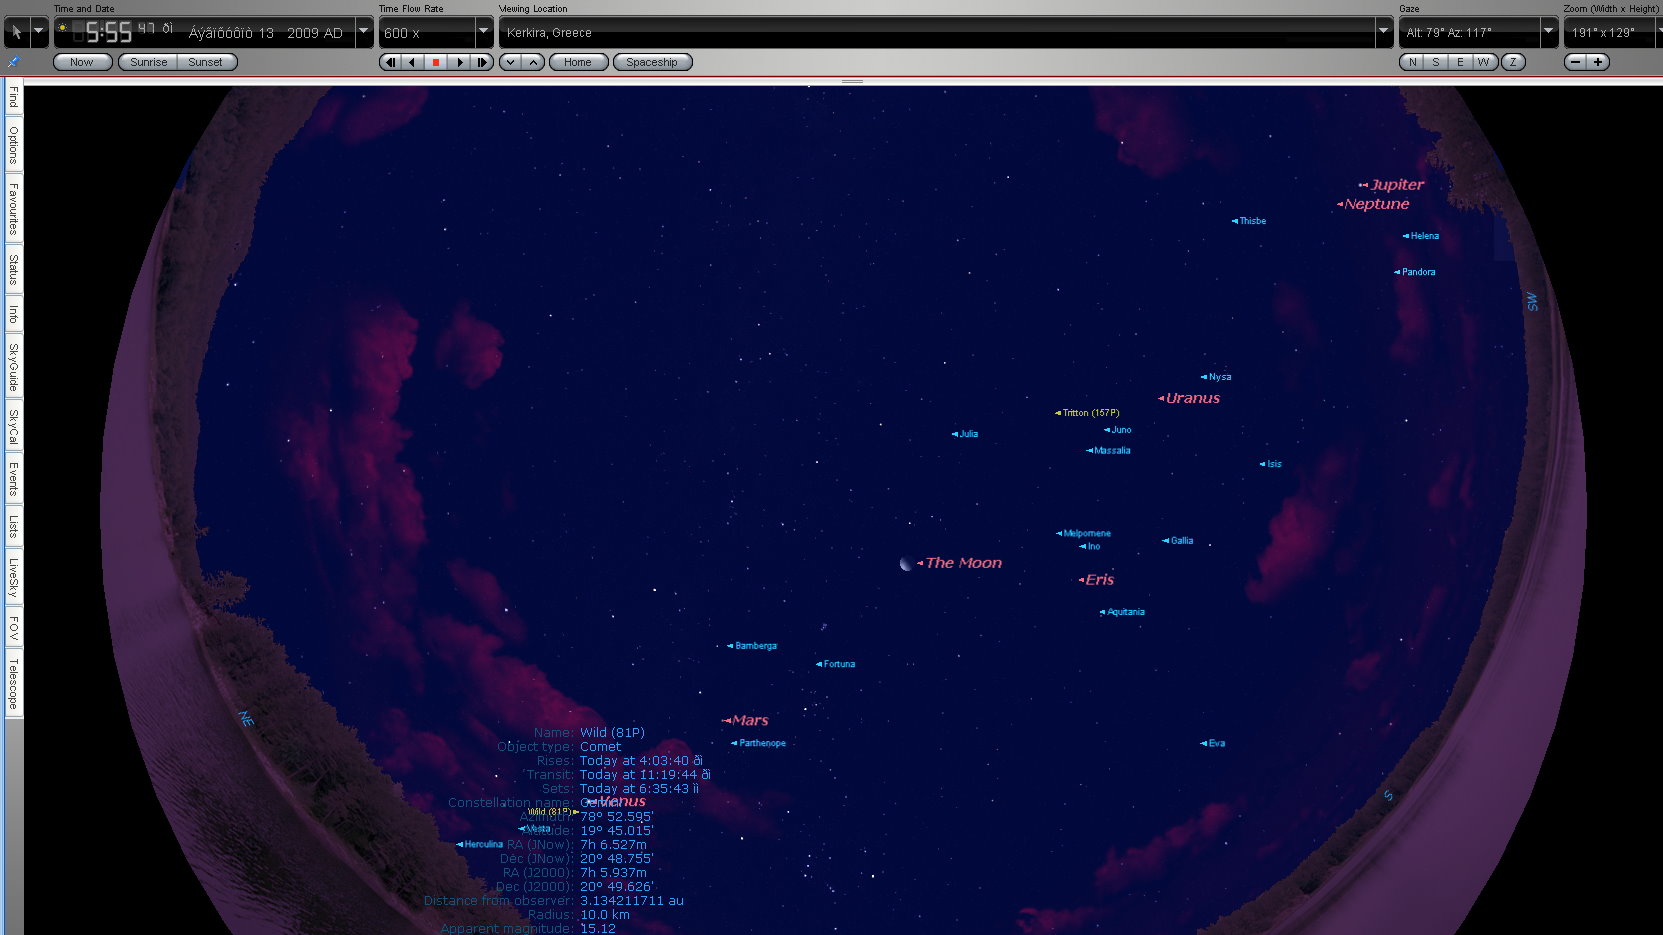Return to Home location
The image size is (1663, 935).
pos(578,62)
